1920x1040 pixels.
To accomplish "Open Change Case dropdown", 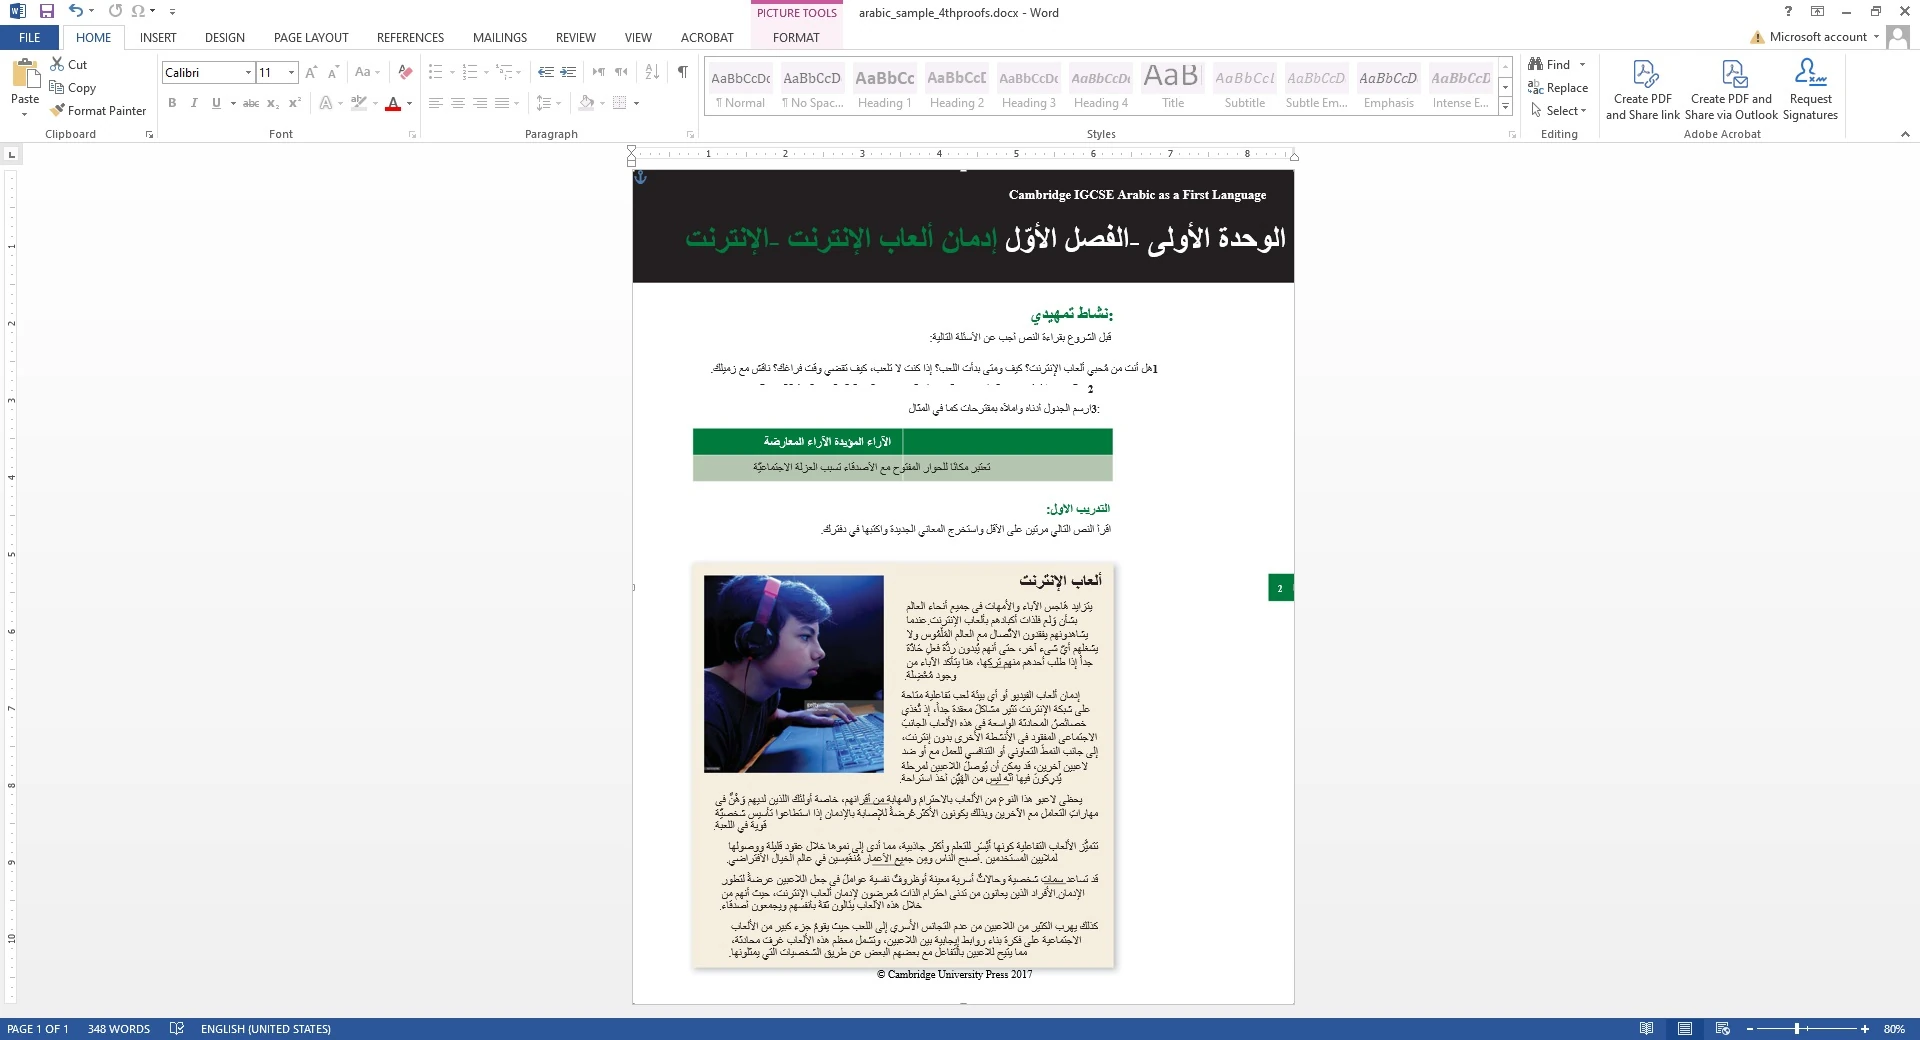I will point(367,72).
